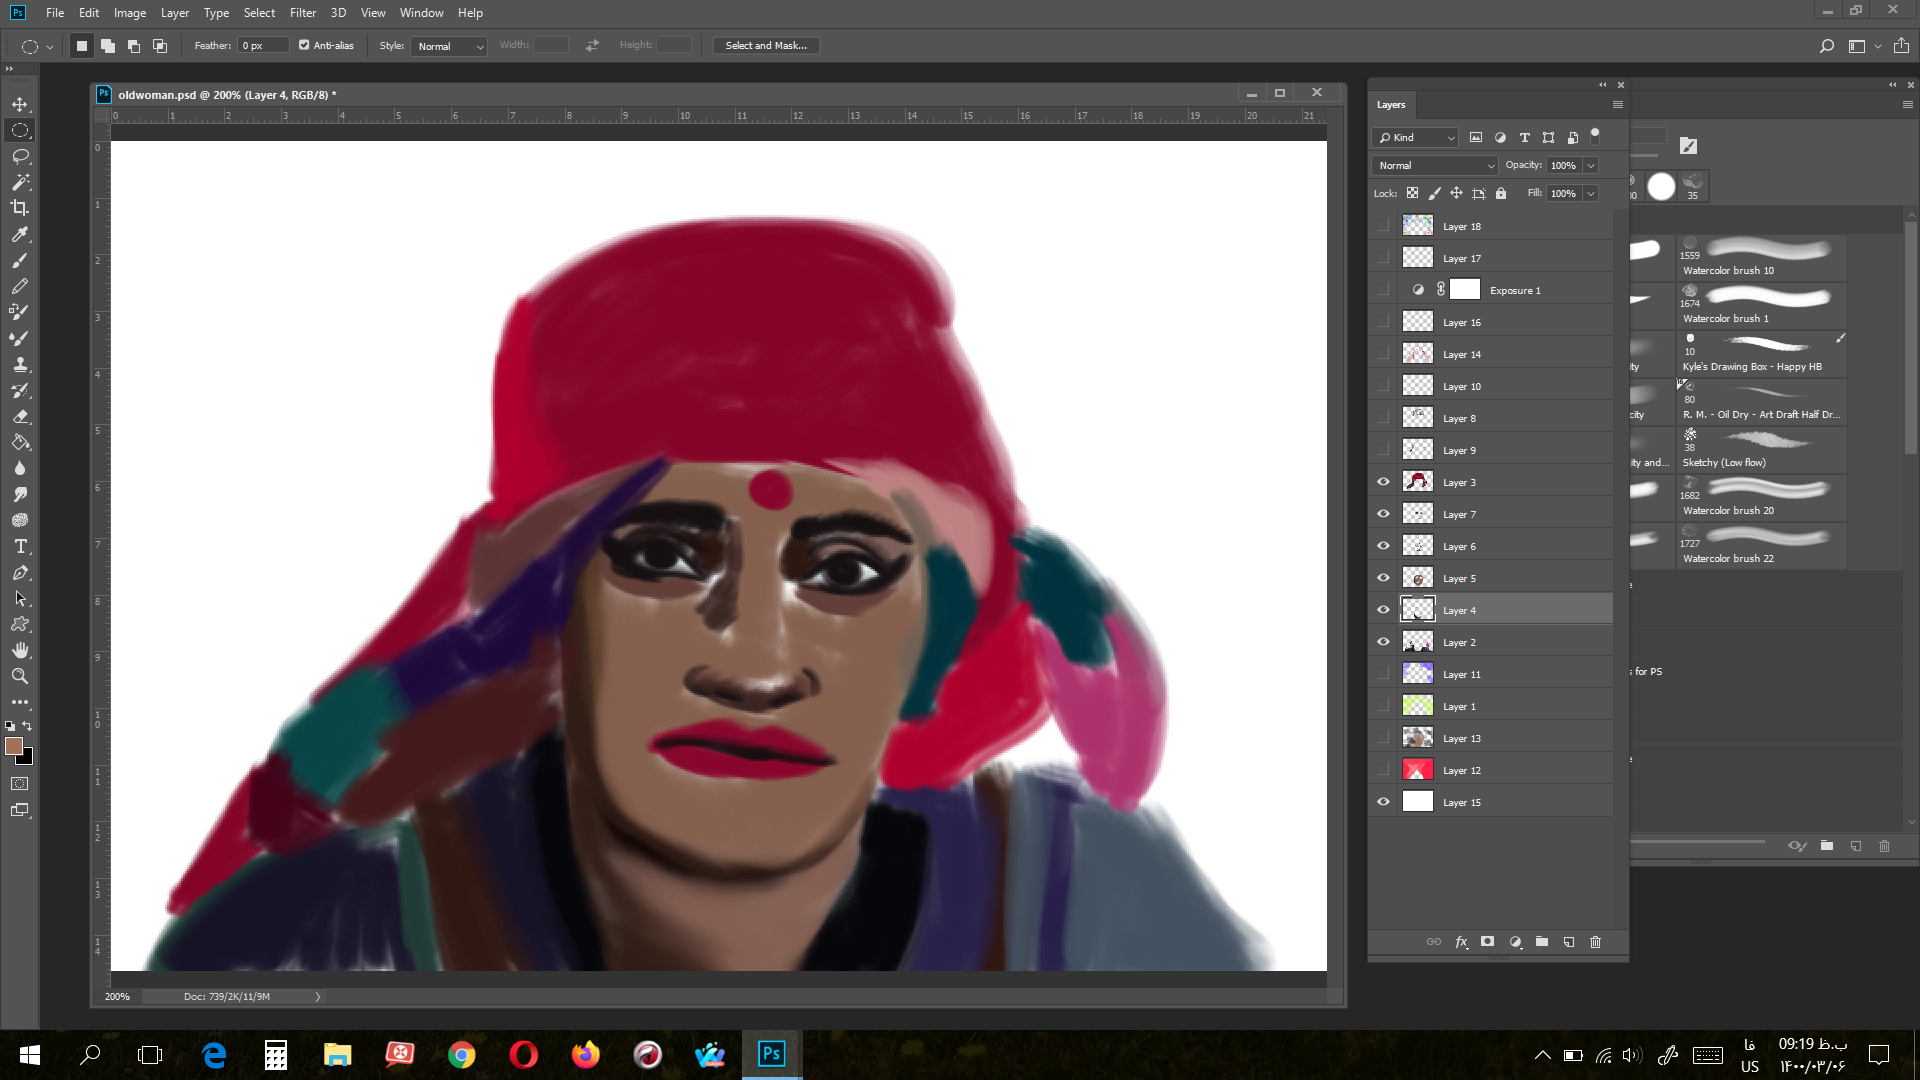This screenshot has height=1080, width=1920.
Task: Open the Select menu
Action: 259,13
